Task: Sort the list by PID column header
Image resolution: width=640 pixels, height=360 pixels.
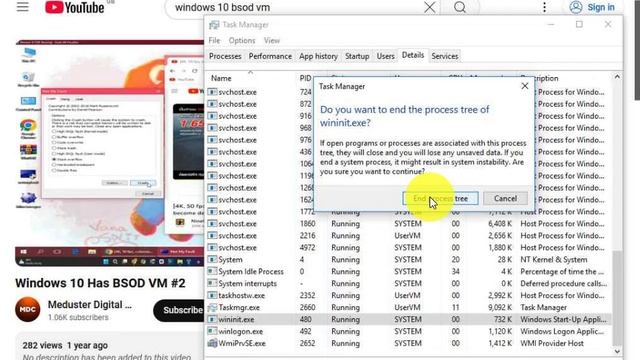Action: tap(305, 78)
